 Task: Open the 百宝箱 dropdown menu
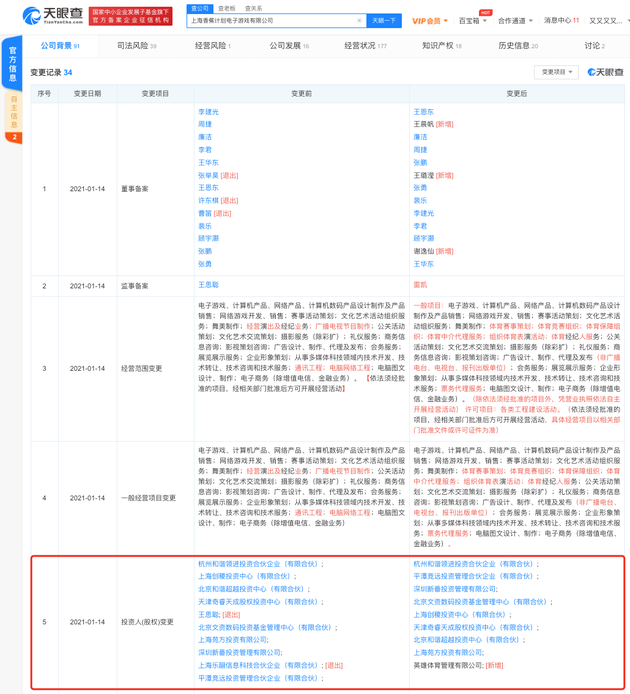pyautogui.click(x=472, y=20)
